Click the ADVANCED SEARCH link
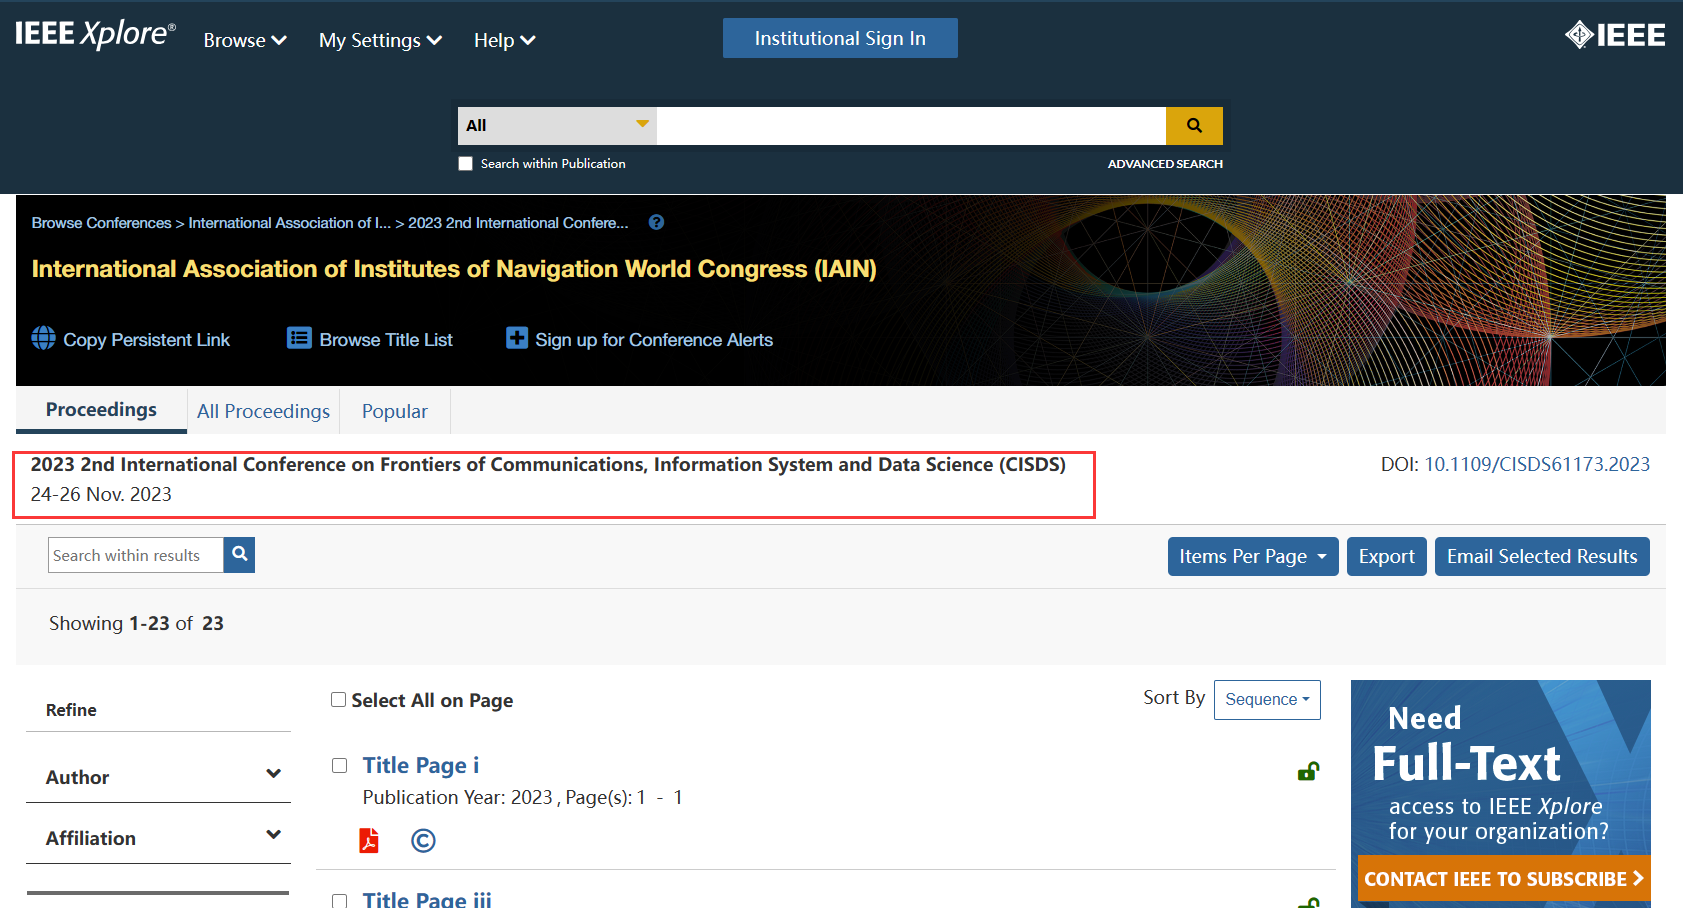 pyautogui.click(x=1165, y=164)
